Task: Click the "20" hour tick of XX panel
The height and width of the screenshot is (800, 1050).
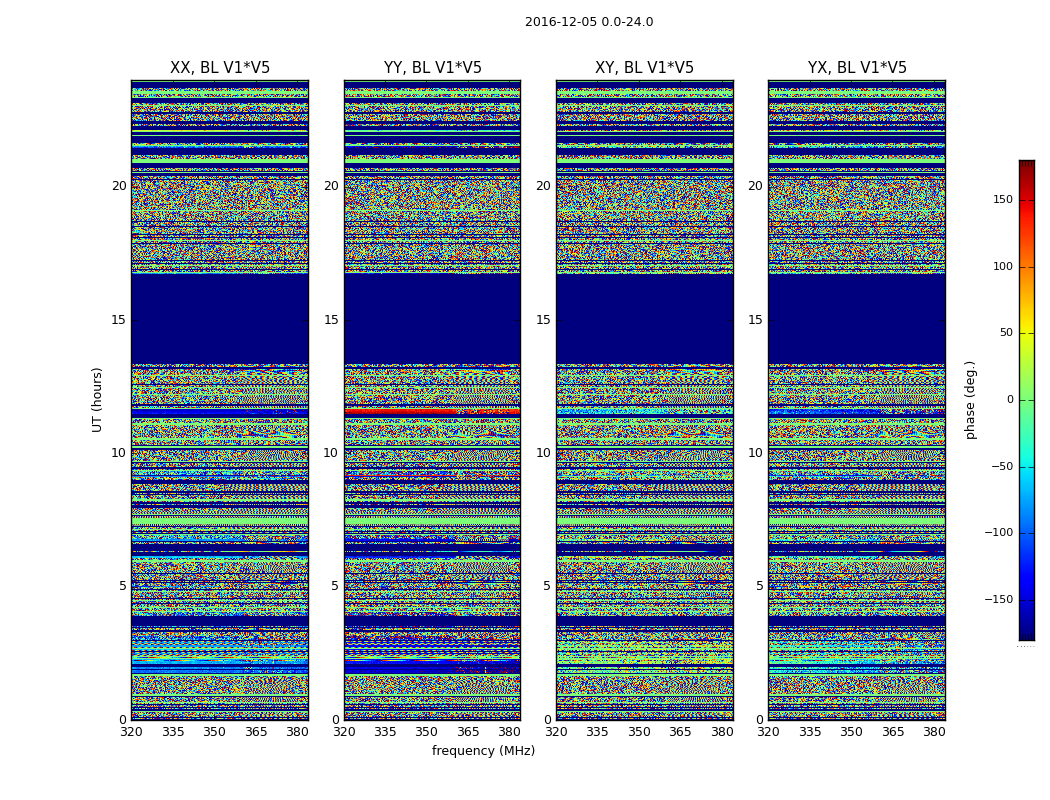Action: coord(119,186)
